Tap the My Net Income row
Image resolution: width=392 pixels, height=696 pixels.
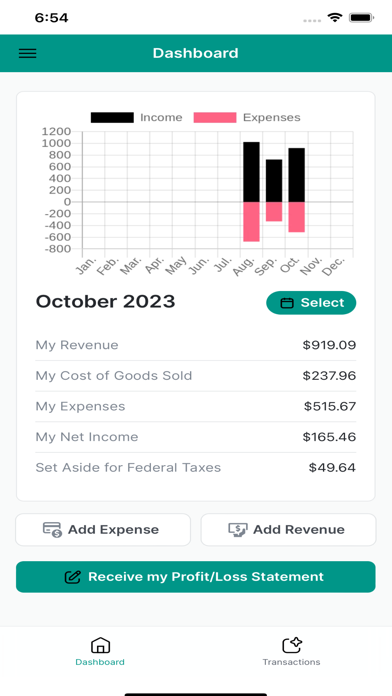click(x=196, y=437)
